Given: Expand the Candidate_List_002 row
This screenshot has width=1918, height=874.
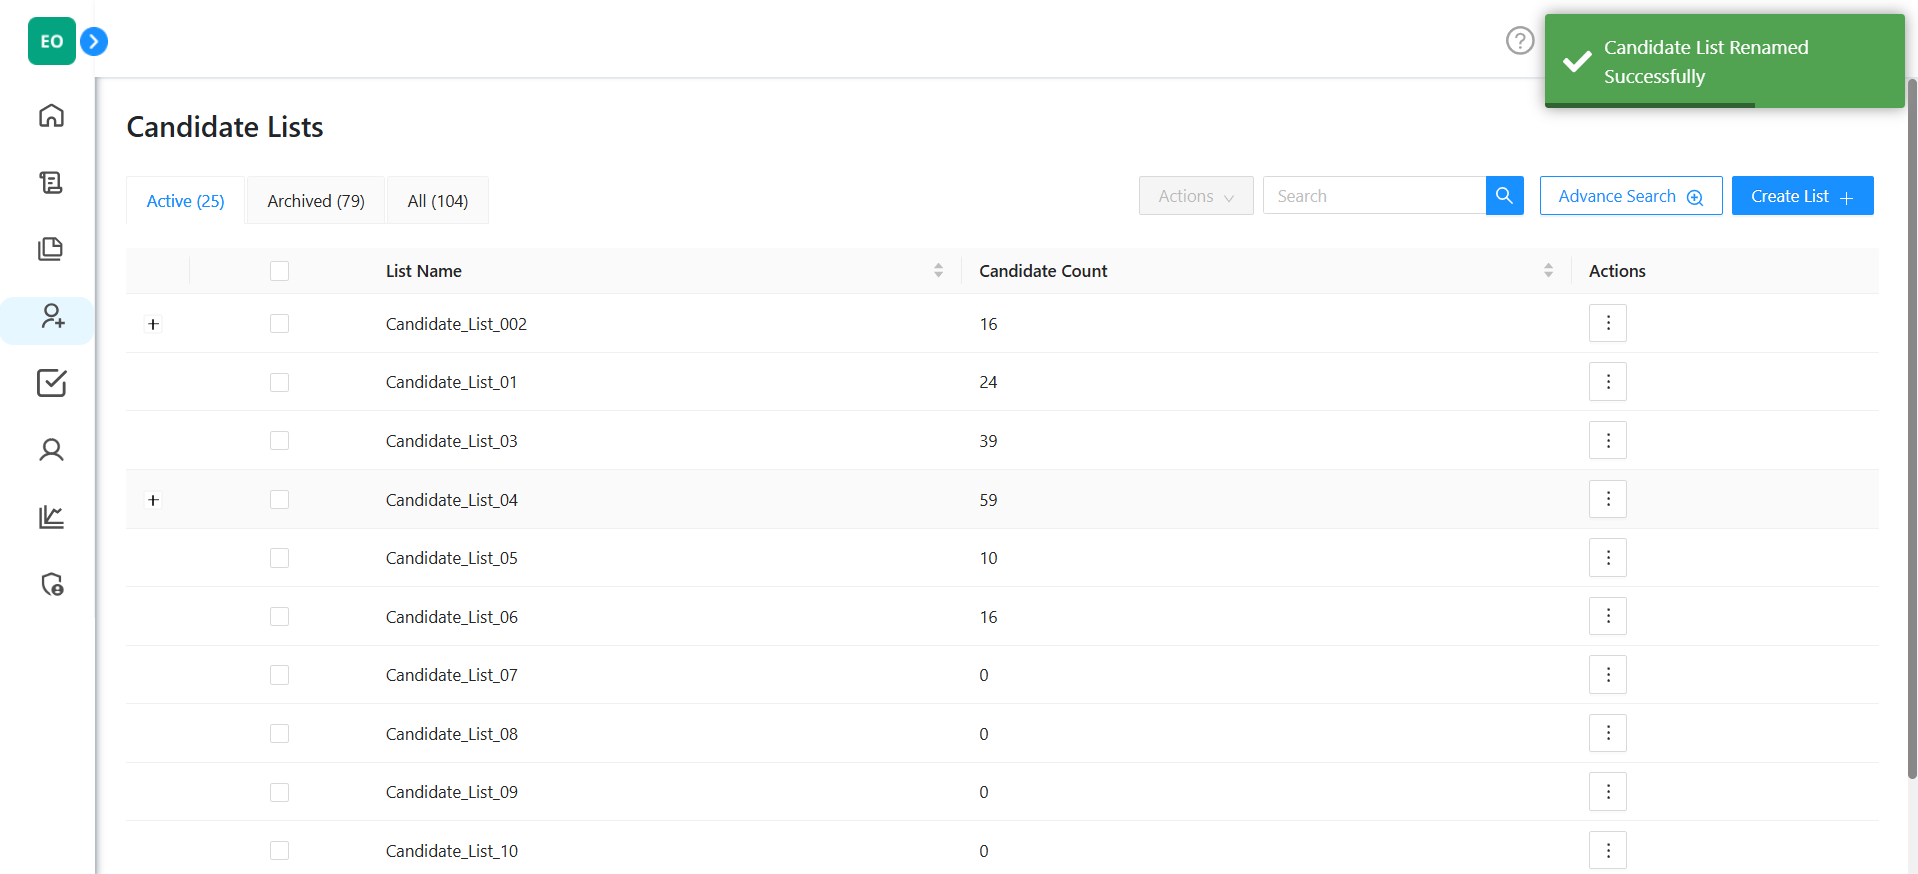Looking at the screenshot, I should coord(153,324).
